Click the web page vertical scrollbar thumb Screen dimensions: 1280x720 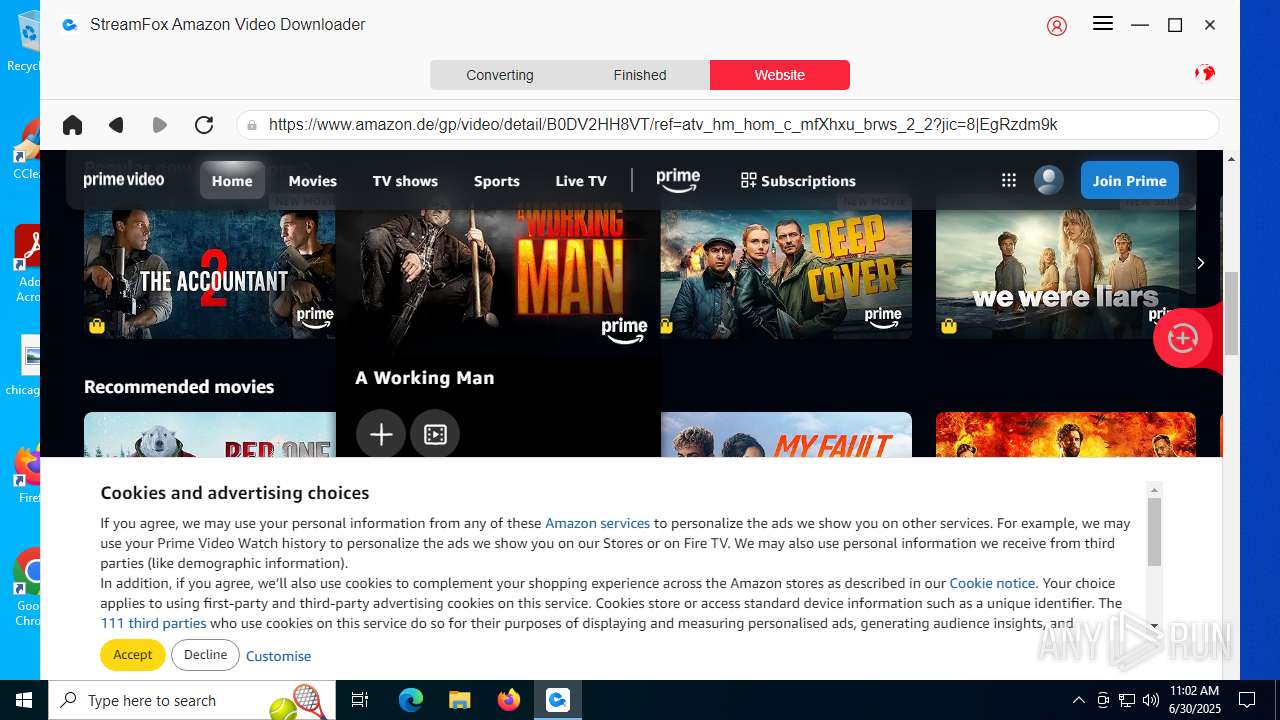pyautogui.click(x=1231, y=312)
